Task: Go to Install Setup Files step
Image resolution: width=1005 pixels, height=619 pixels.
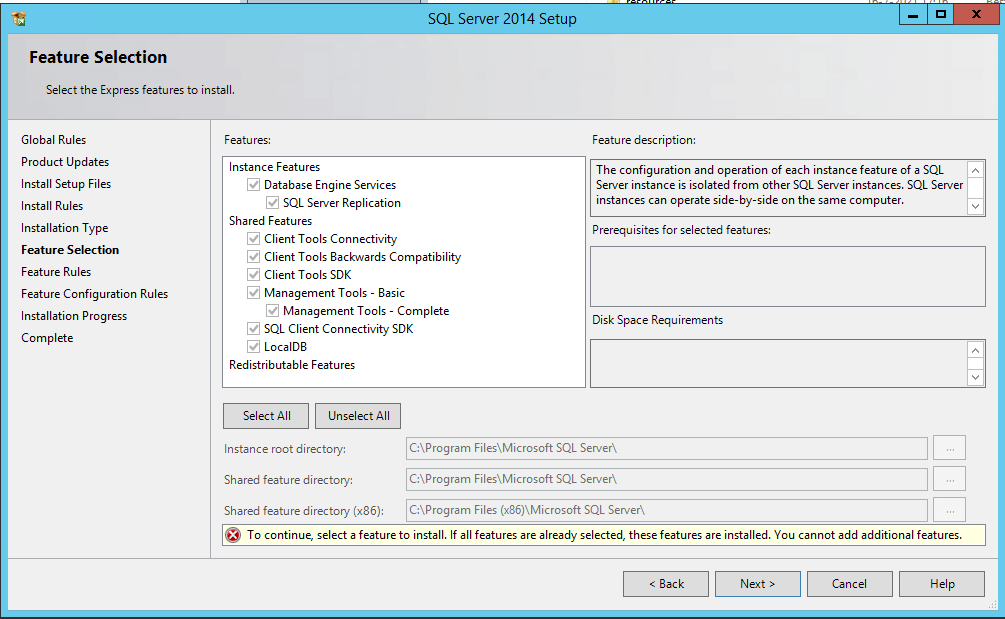Action: click(66, 184)
